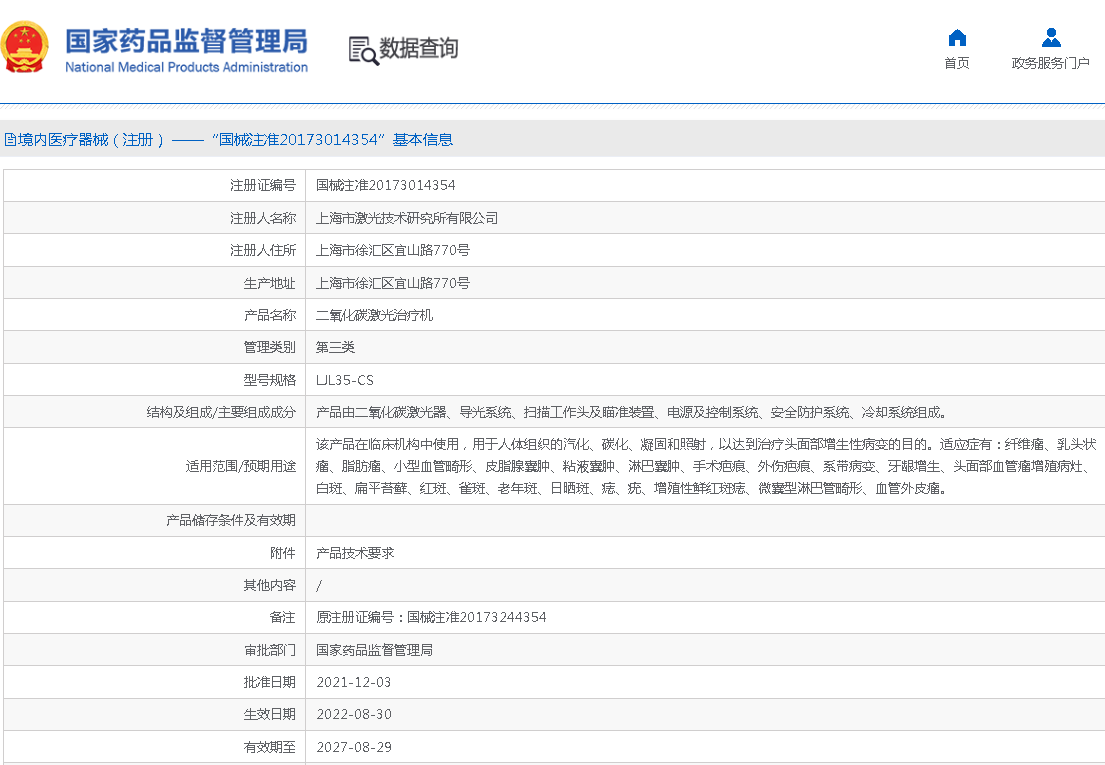
Task: Click the 原注册证编号 remark text
Action: pyautogui.click(x=431, y=617)
